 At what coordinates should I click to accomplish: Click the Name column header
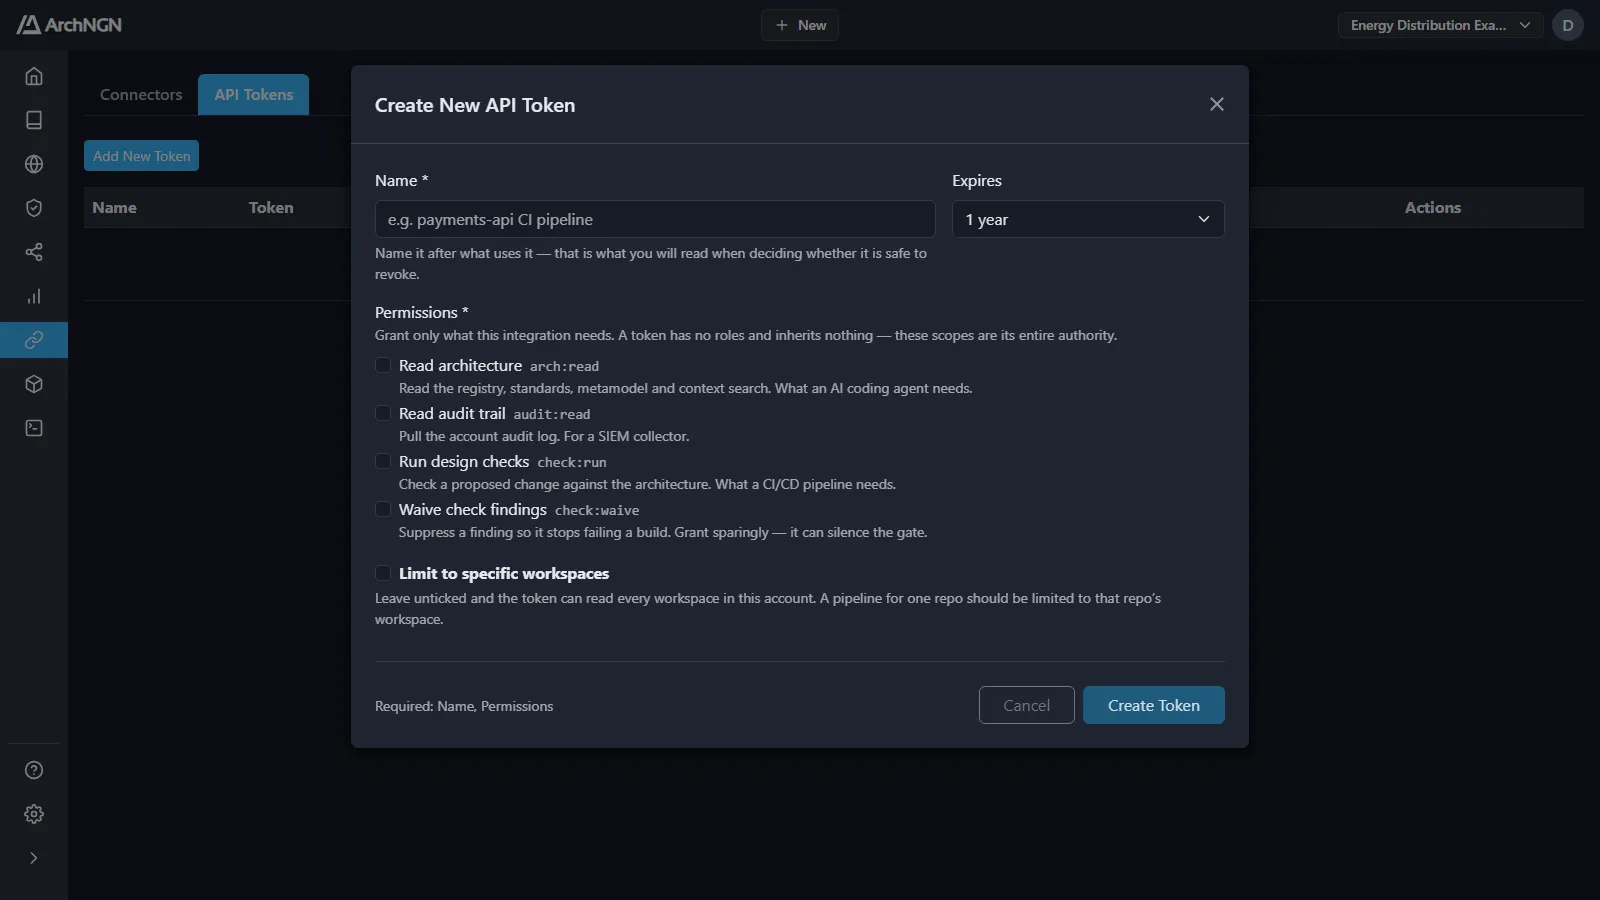coord(115,208)
